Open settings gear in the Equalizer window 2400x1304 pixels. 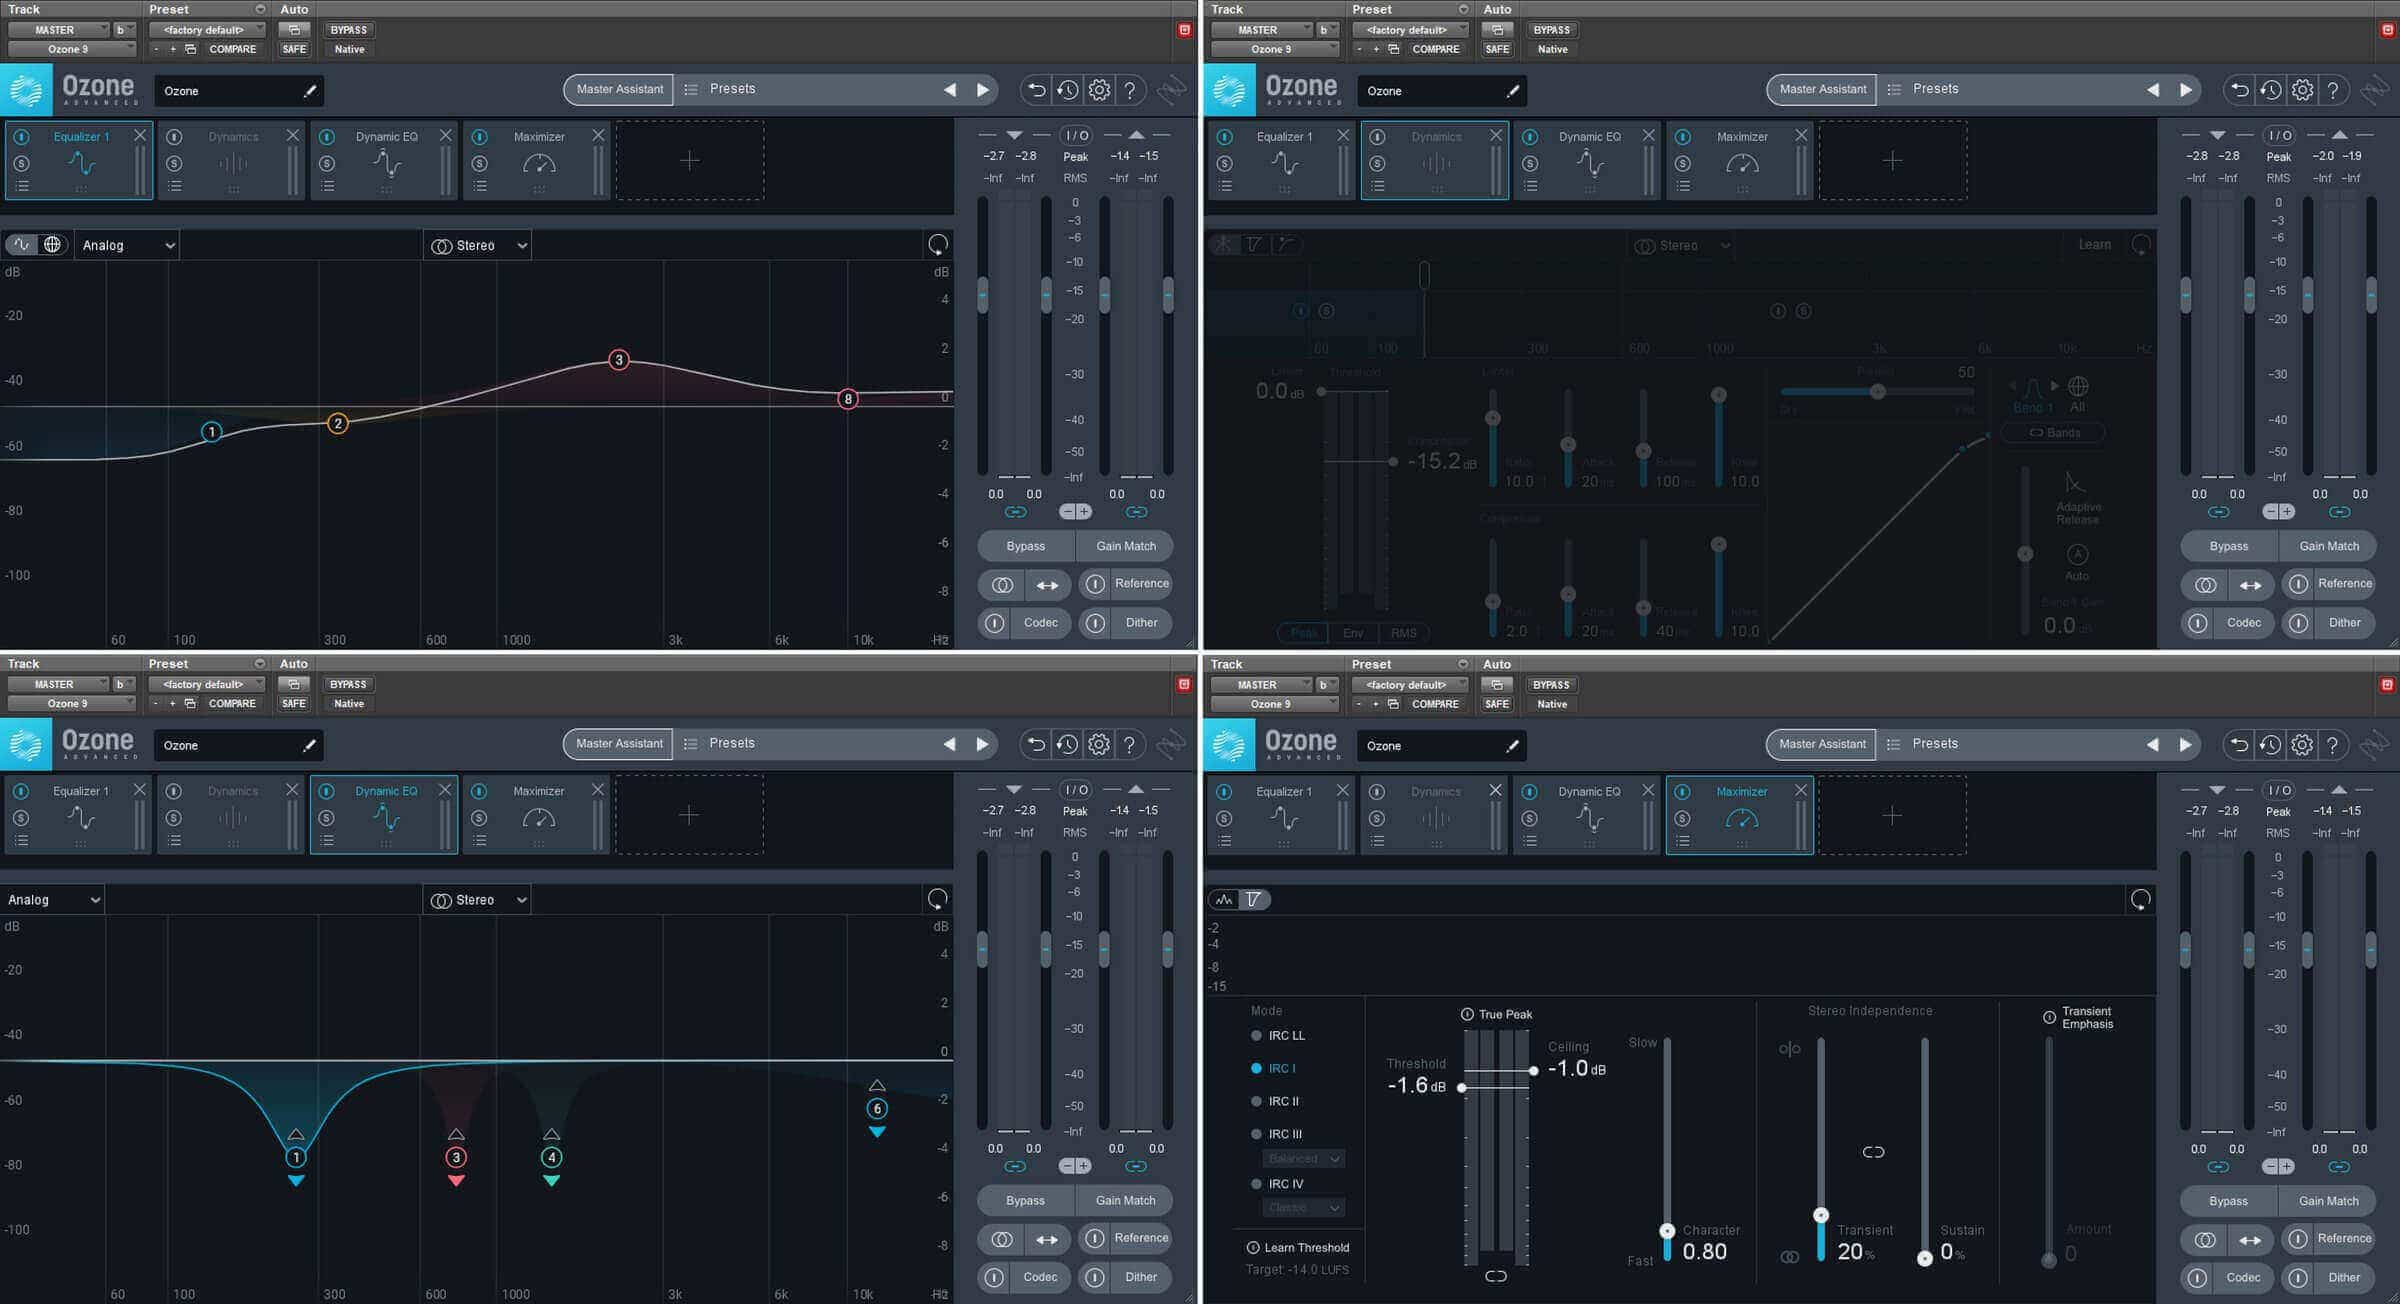pos(1099,90)
